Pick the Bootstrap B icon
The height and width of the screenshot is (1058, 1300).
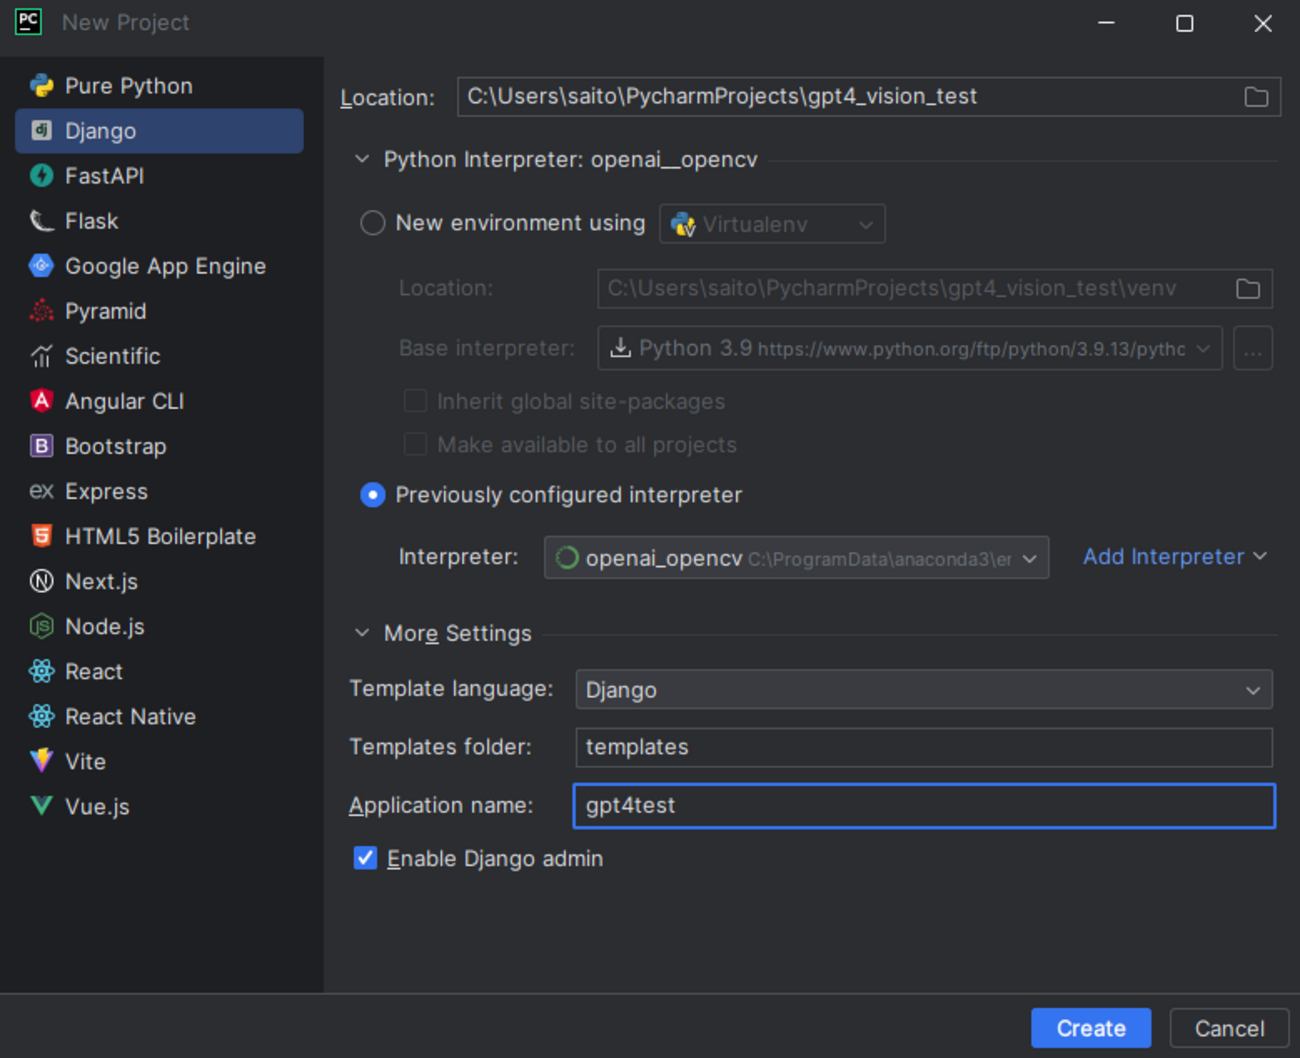click(x=41, y=446)
